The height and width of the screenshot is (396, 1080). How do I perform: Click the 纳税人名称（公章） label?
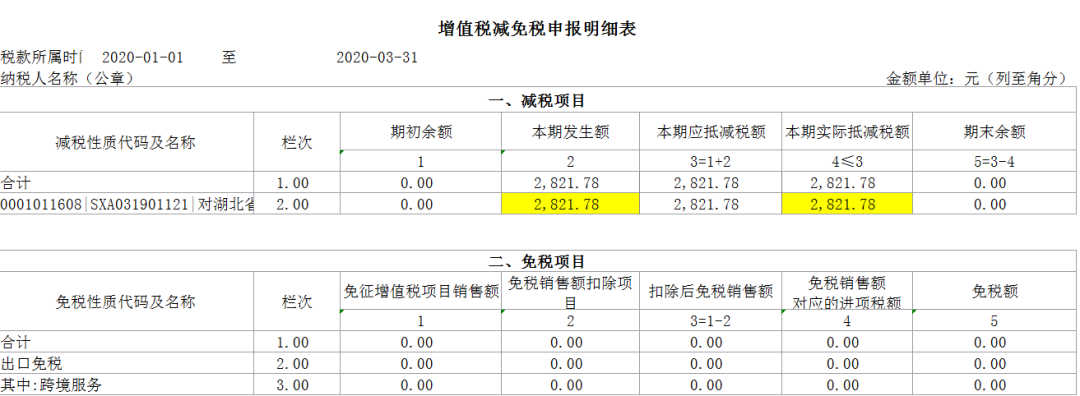[68, 79]
